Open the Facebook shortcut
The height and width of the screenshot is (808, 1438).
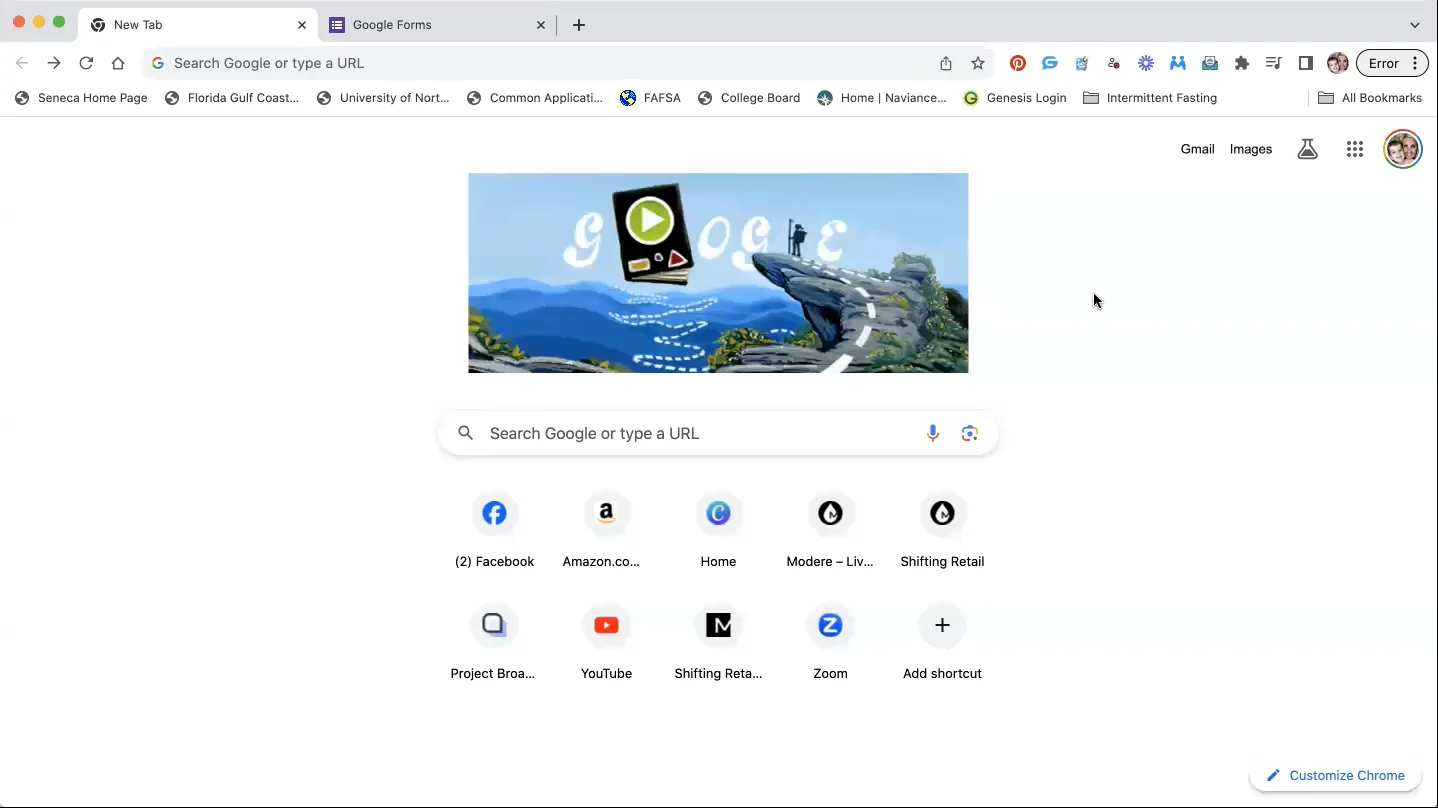click(x=494, y=531)
